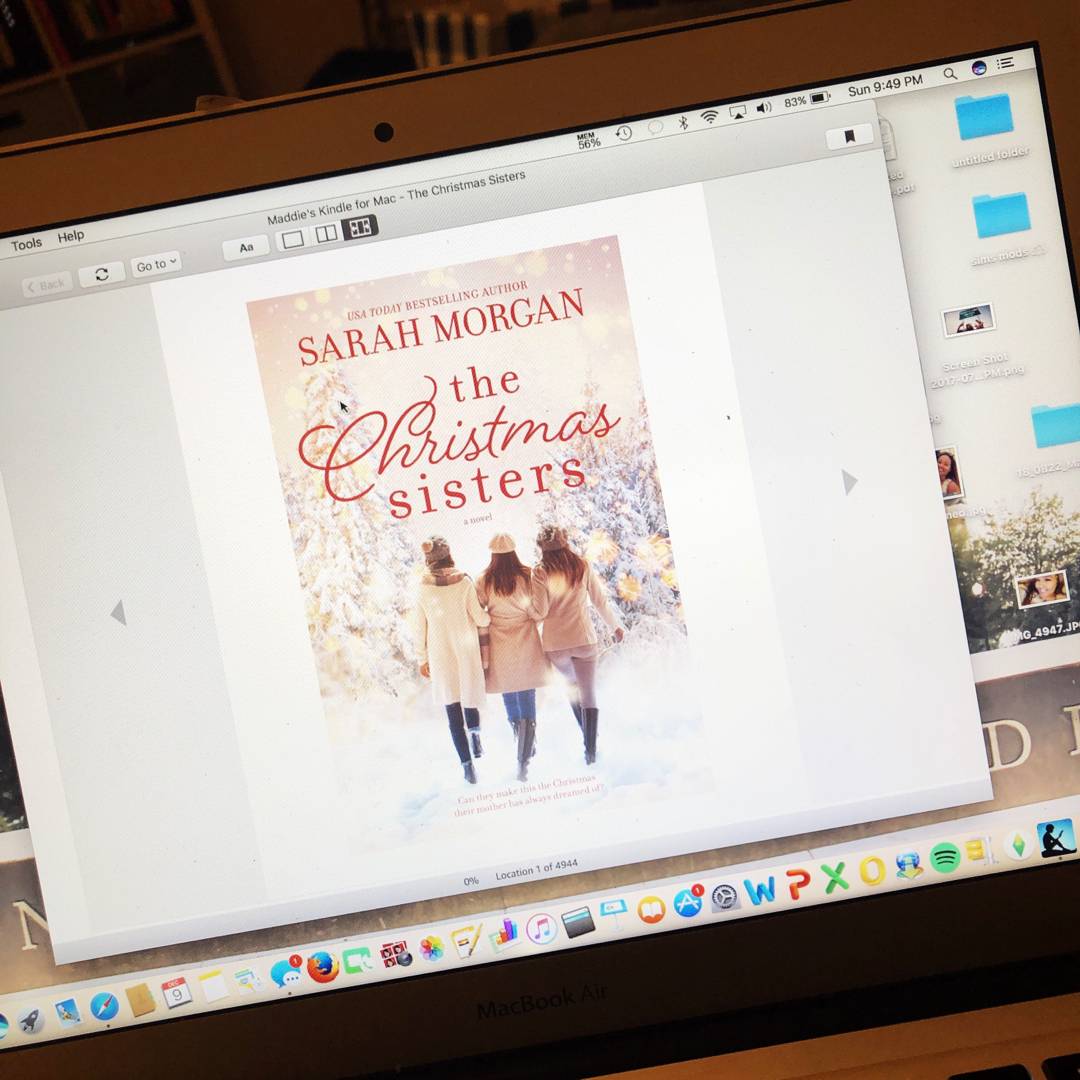Open iTunes from the dock
Screen dimensions: 1080x1080
point(541,929)
